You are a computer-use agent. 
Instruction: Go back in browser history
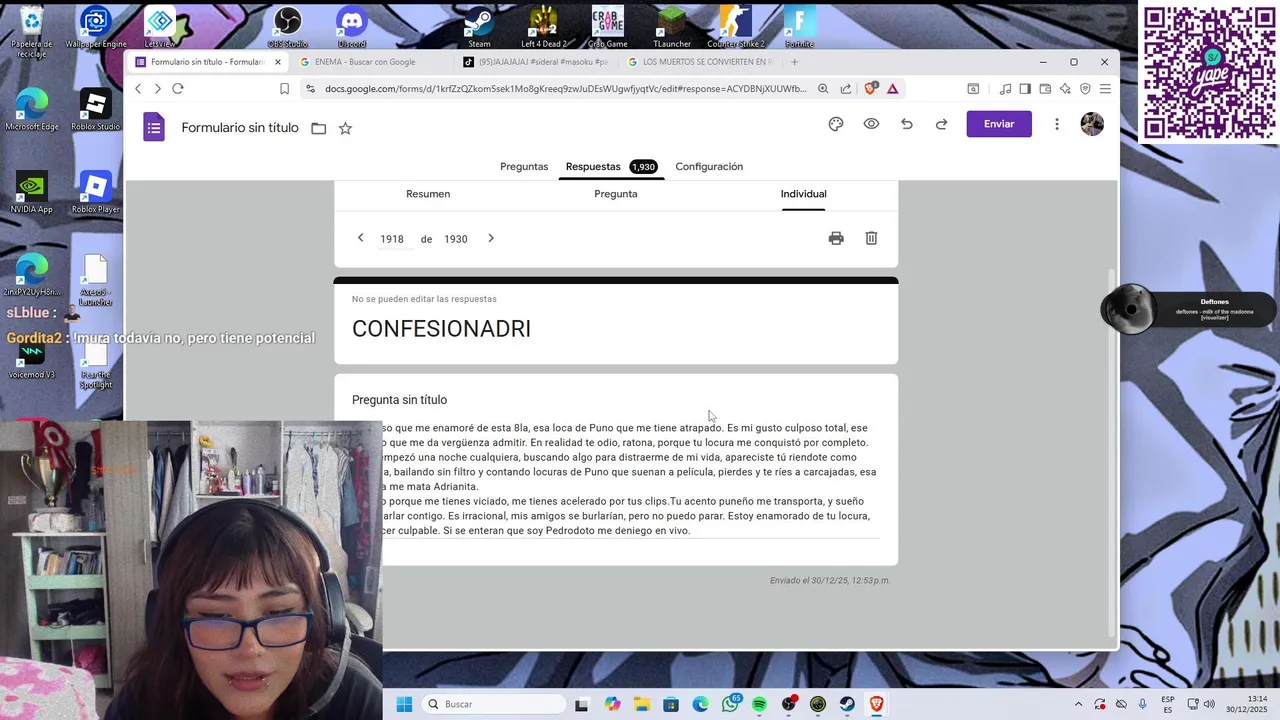(x=138, y=88)
